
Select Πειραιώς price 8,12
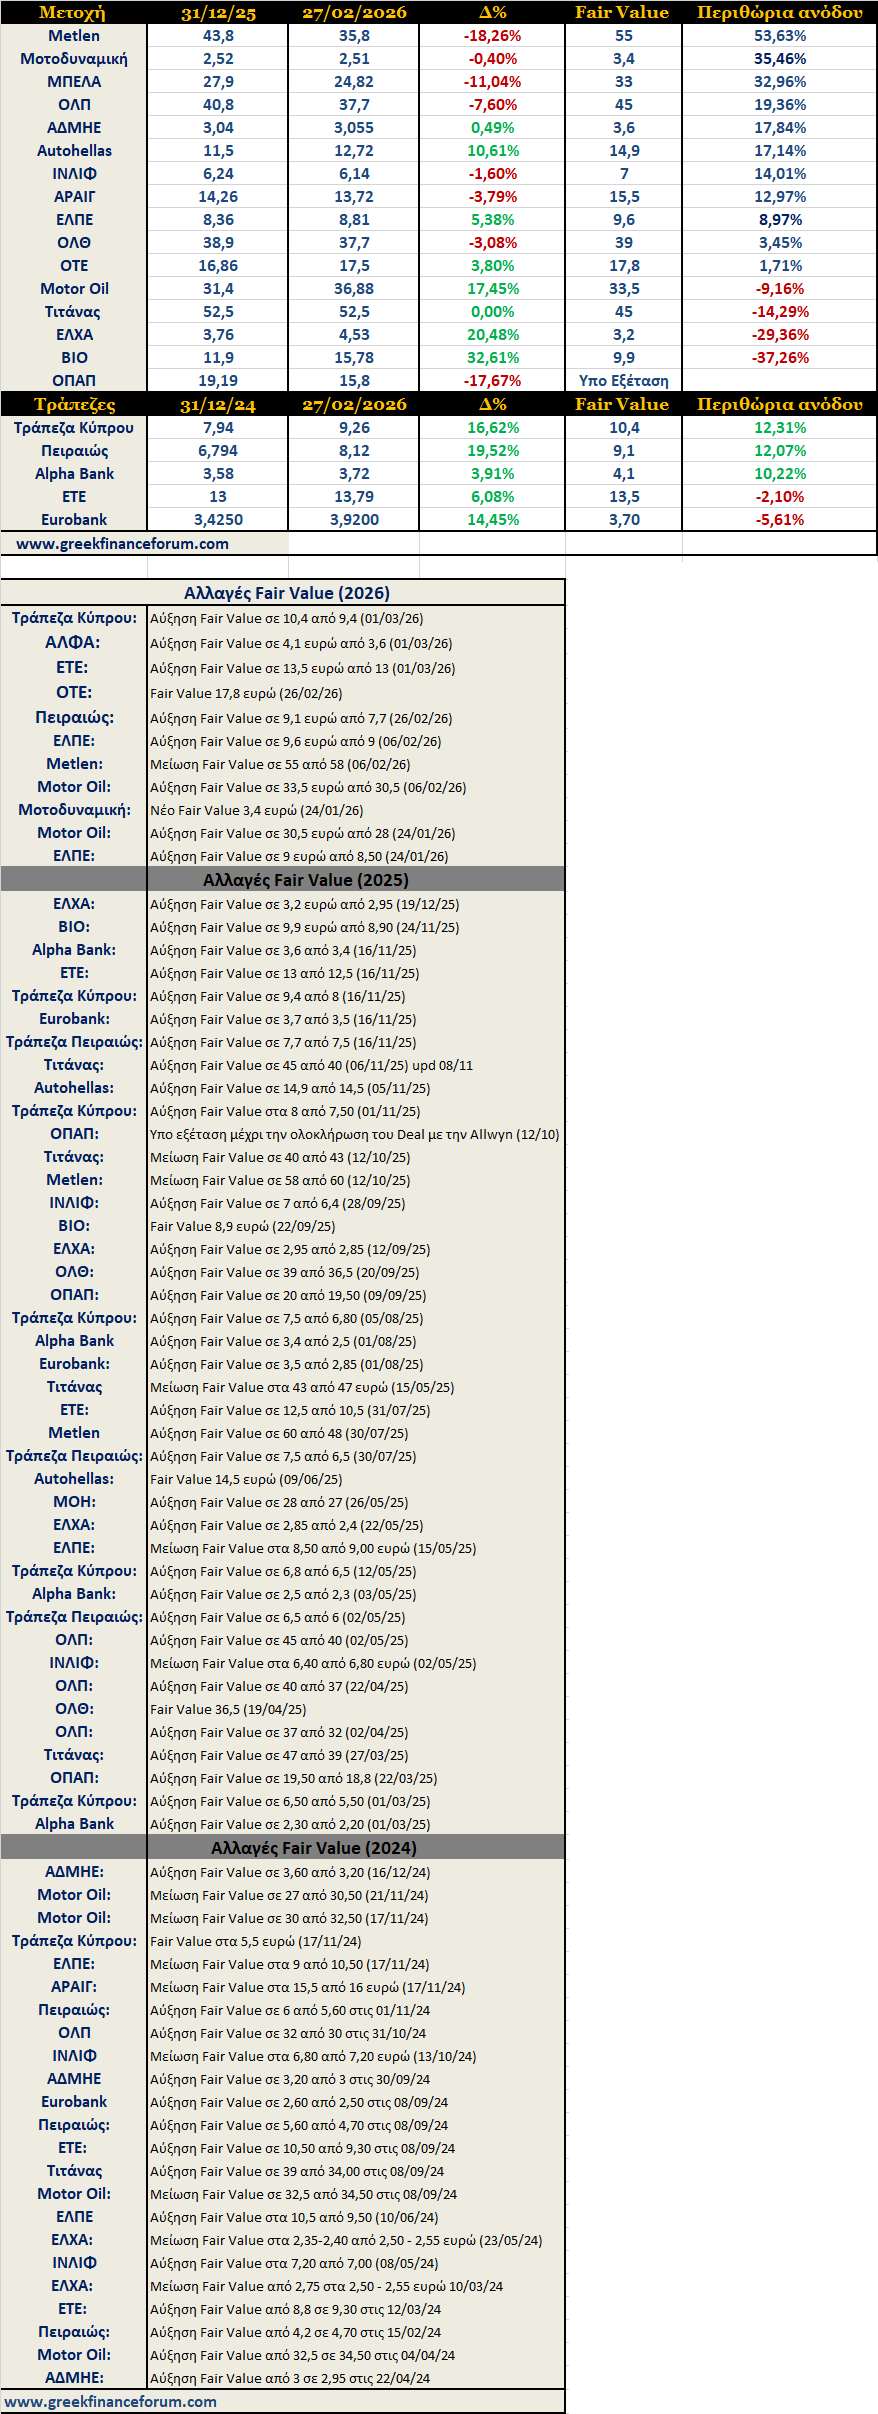point(354,451)
